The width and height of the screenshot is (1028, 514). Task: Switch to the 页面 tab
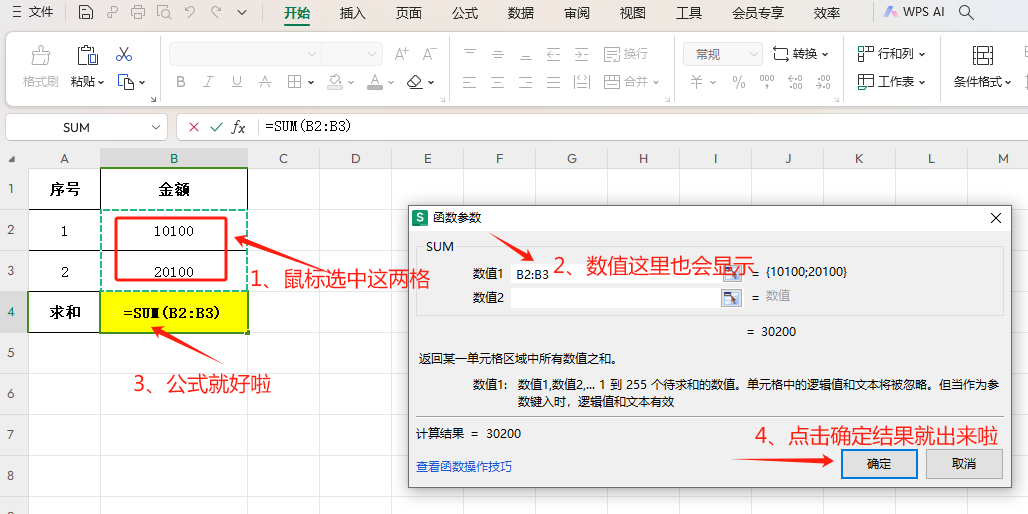tap(408, 13)
